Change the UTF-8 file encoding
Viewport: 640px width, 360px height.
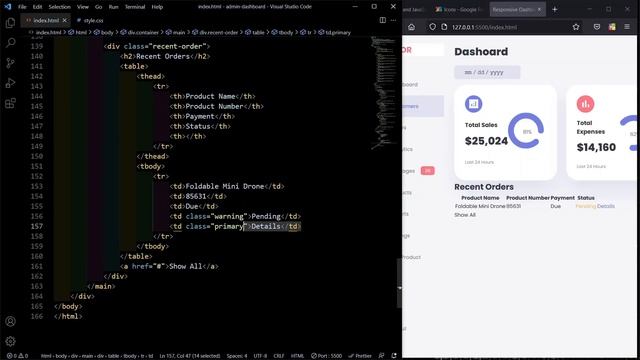[x=260, y=356]
